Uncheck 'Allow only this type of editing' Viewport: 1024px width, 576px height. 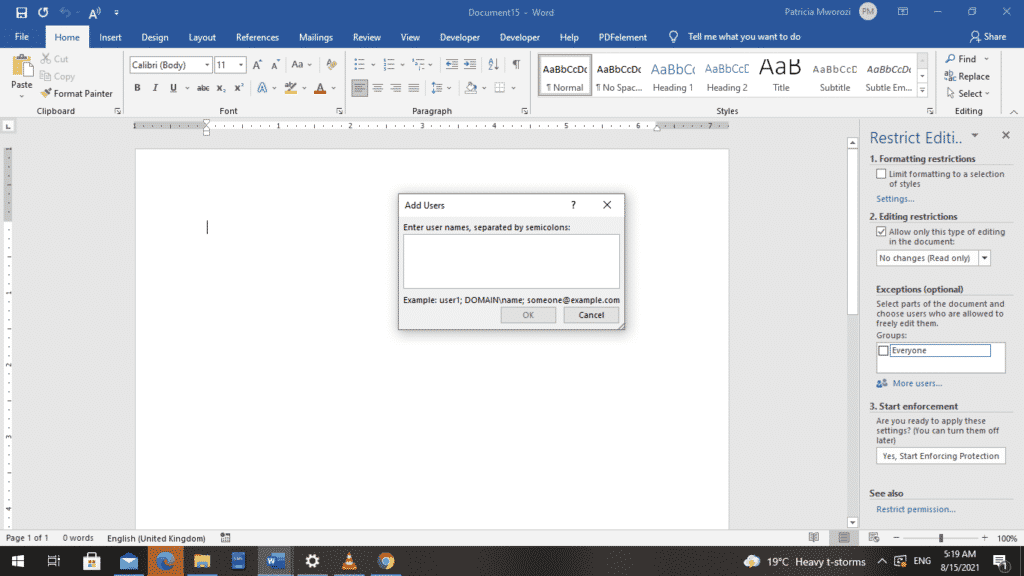pos(882,231)
